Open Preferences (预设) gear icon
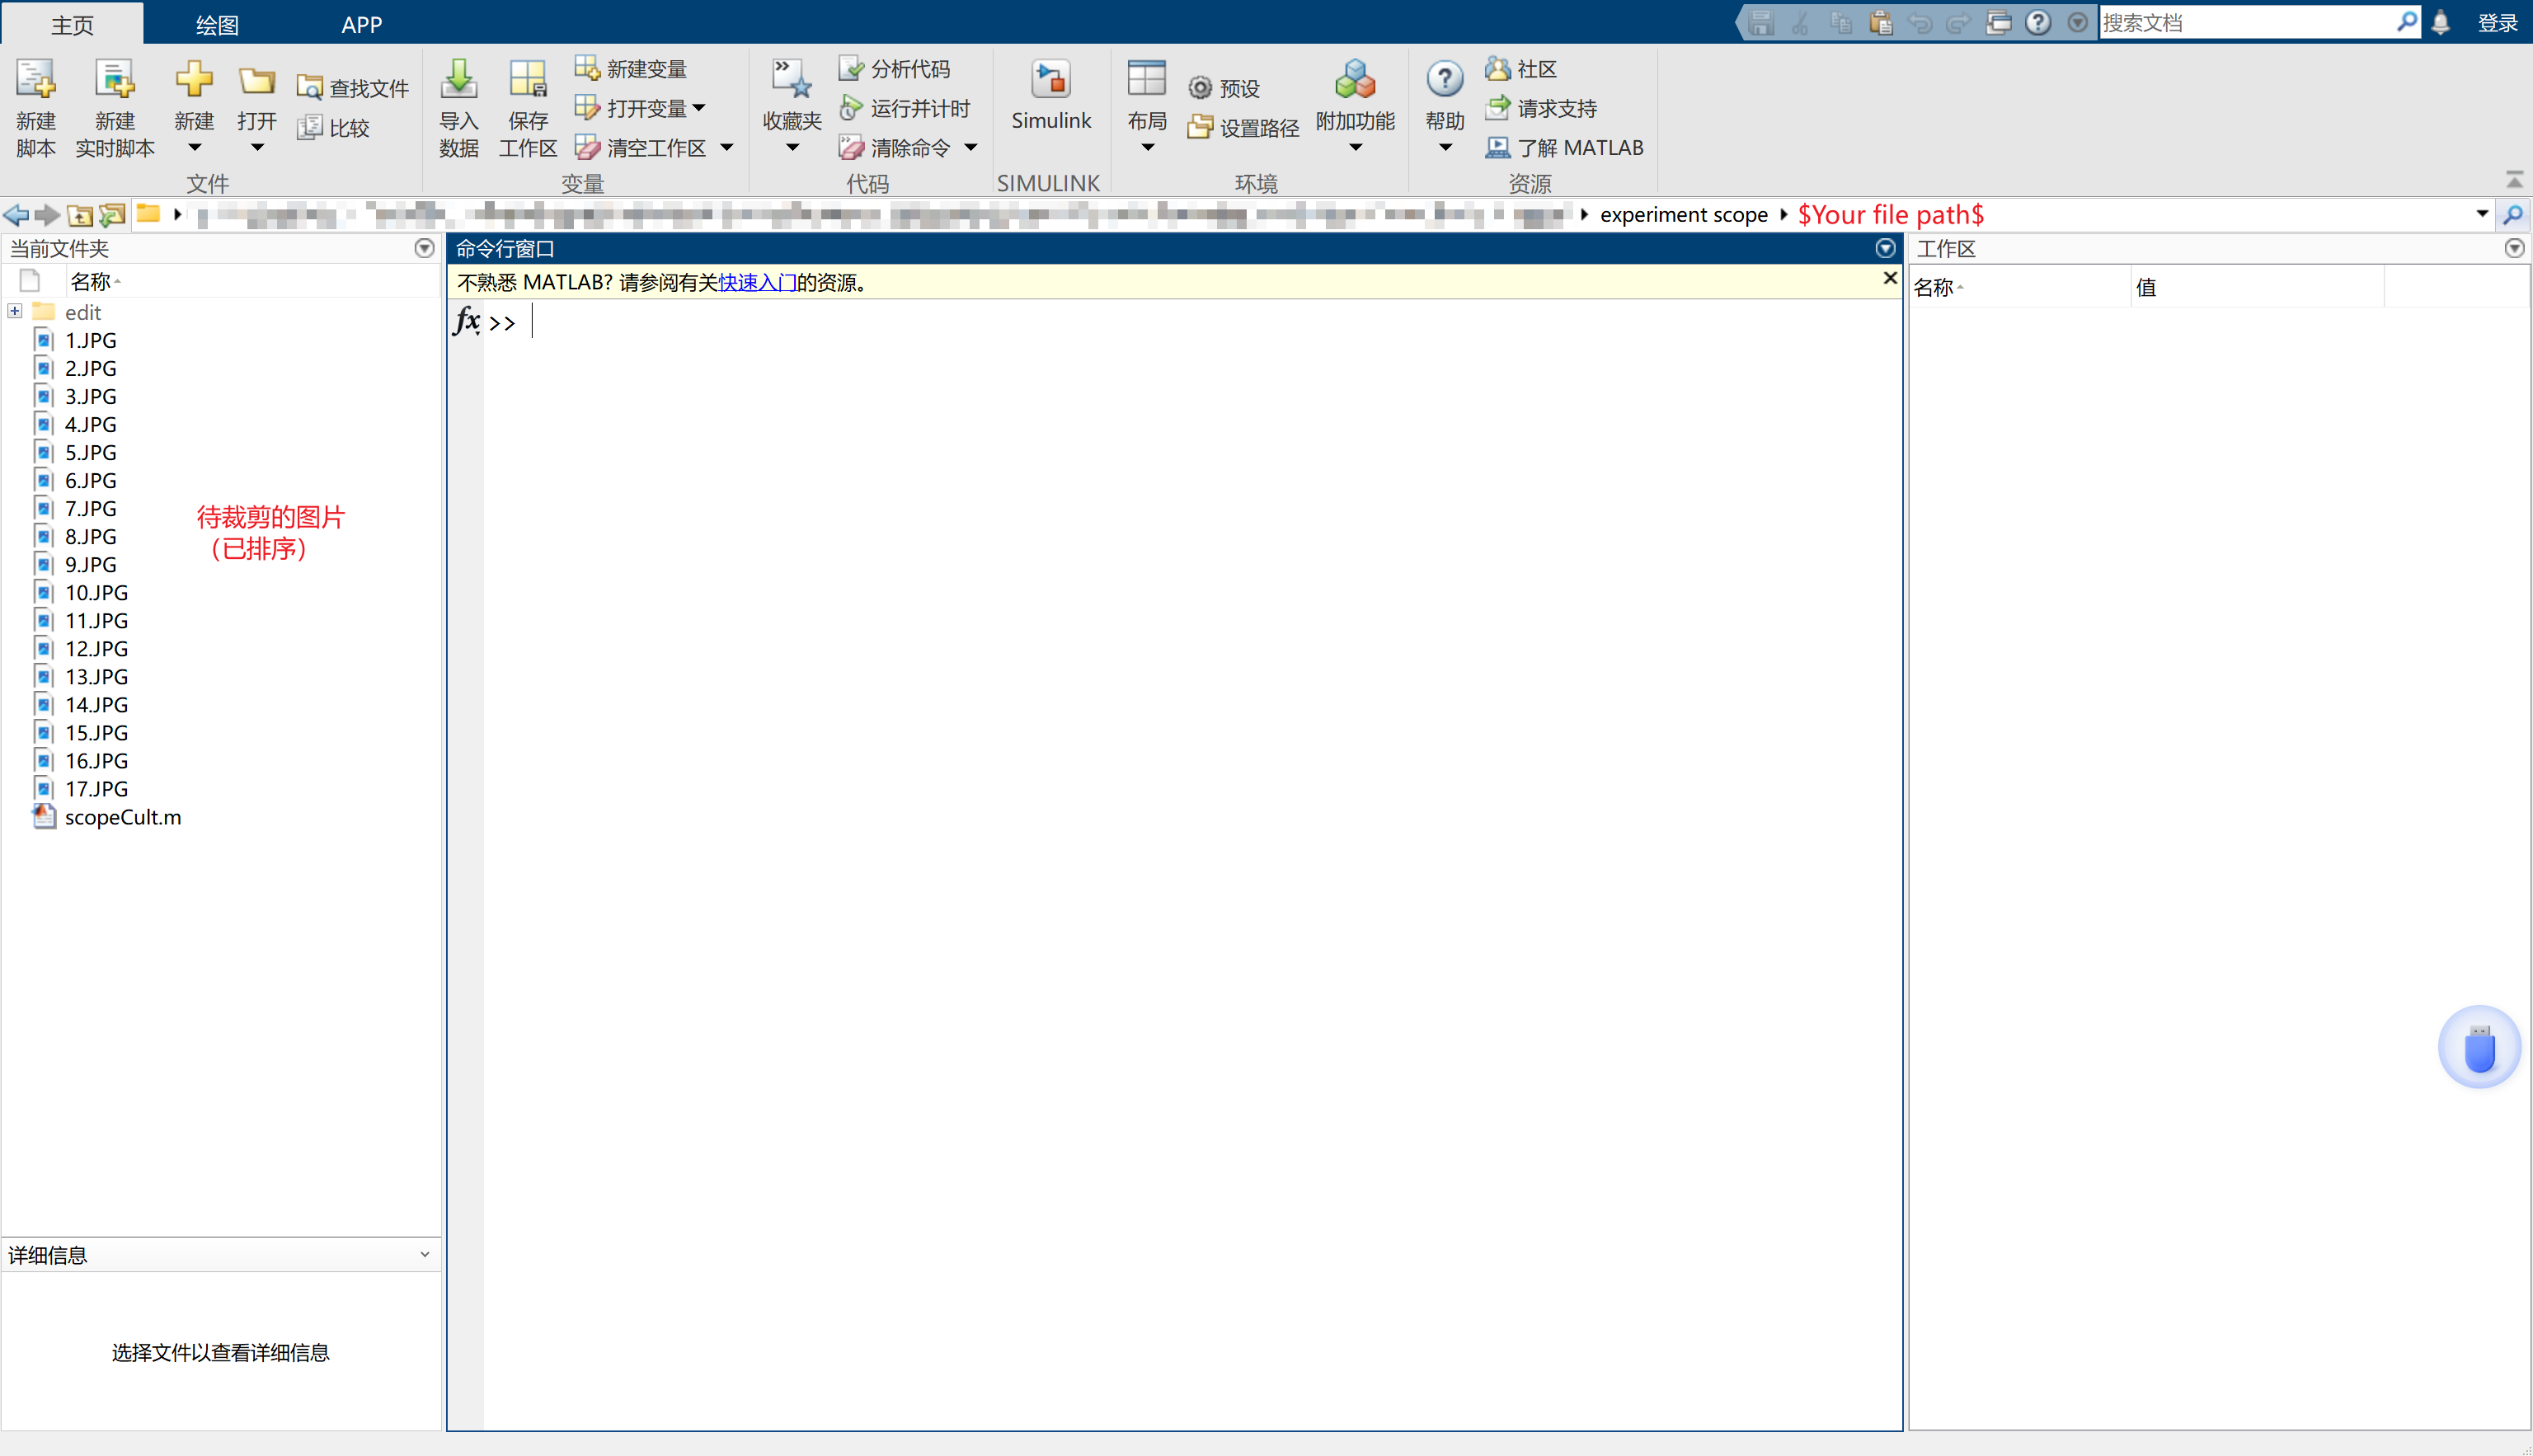2533x1456 pixels. click(1200, 88)
